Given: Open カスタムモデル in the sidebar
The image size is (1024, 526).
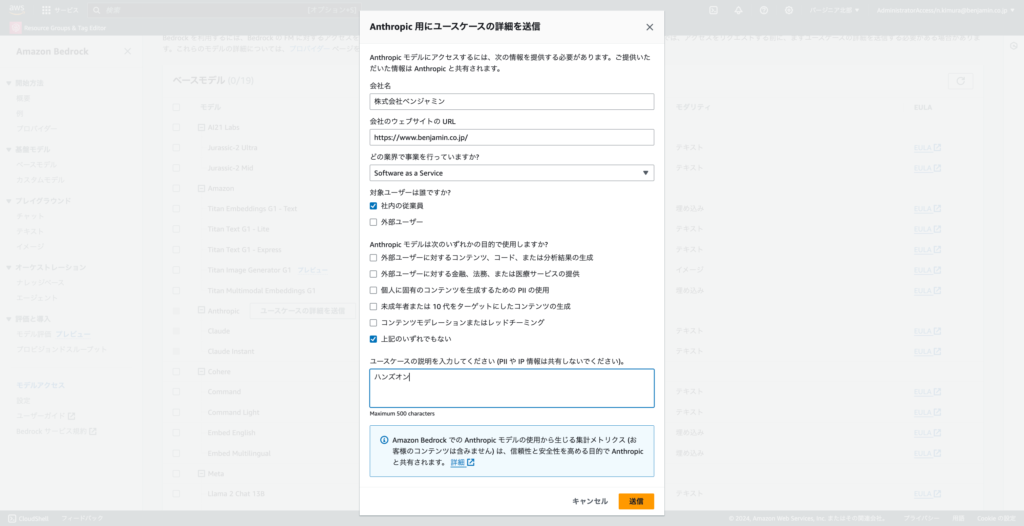Looking at the screenshot, I should click(x=40, y=180).
